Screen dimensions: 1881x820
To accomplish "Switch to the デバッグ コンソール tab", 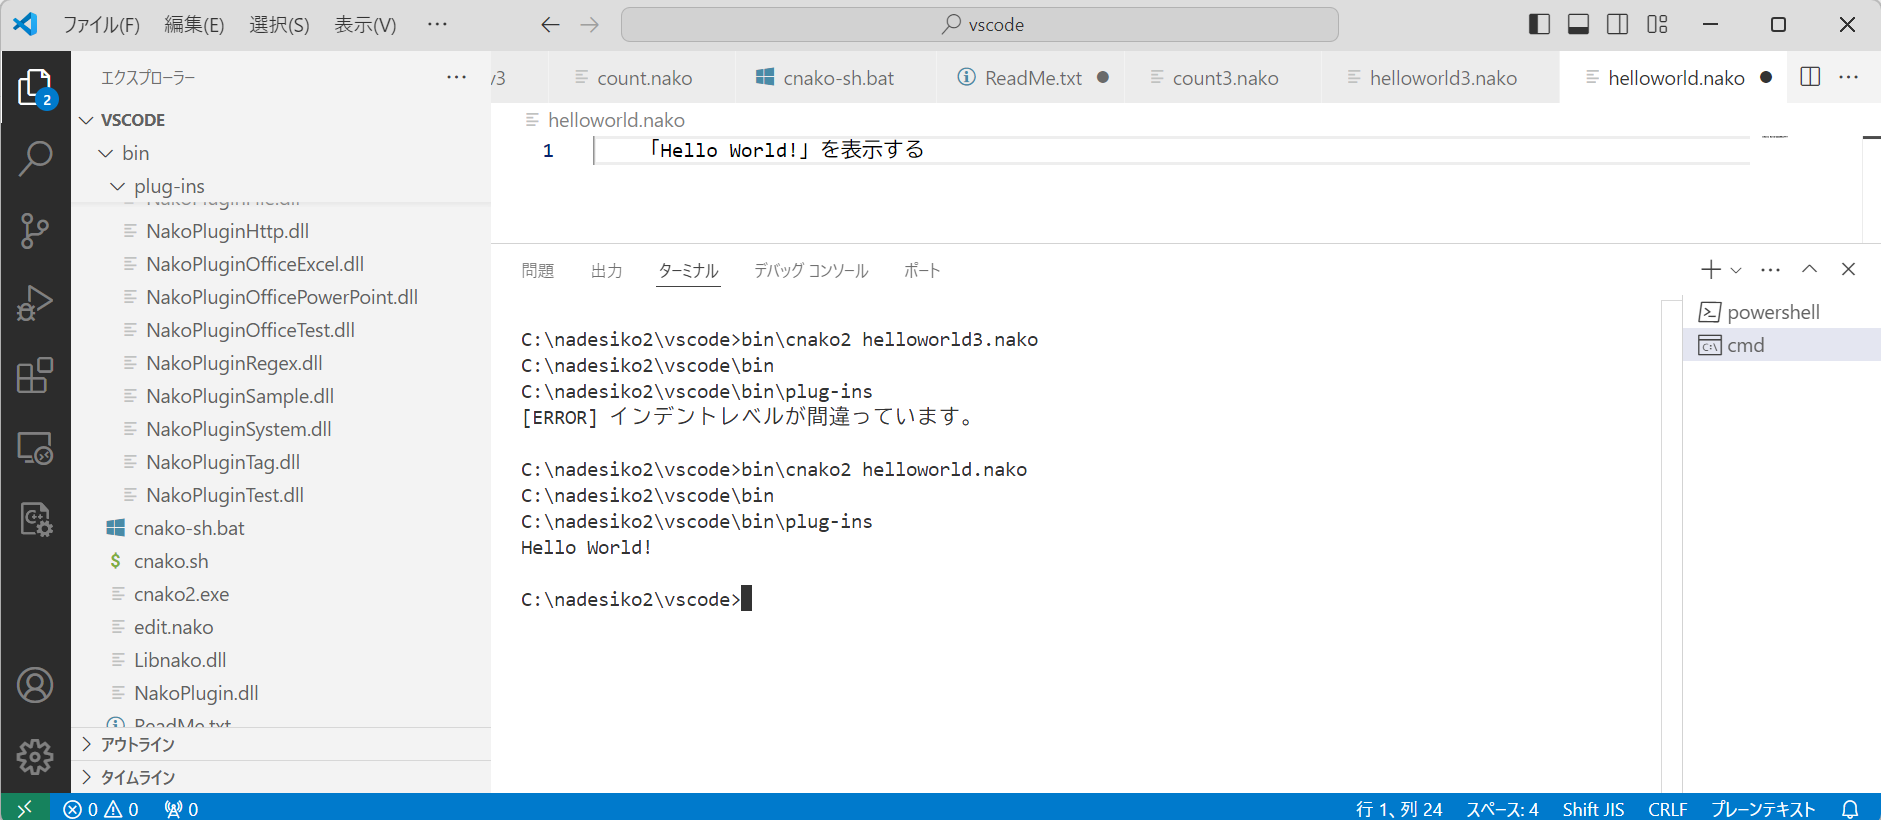I will [811, 270].
